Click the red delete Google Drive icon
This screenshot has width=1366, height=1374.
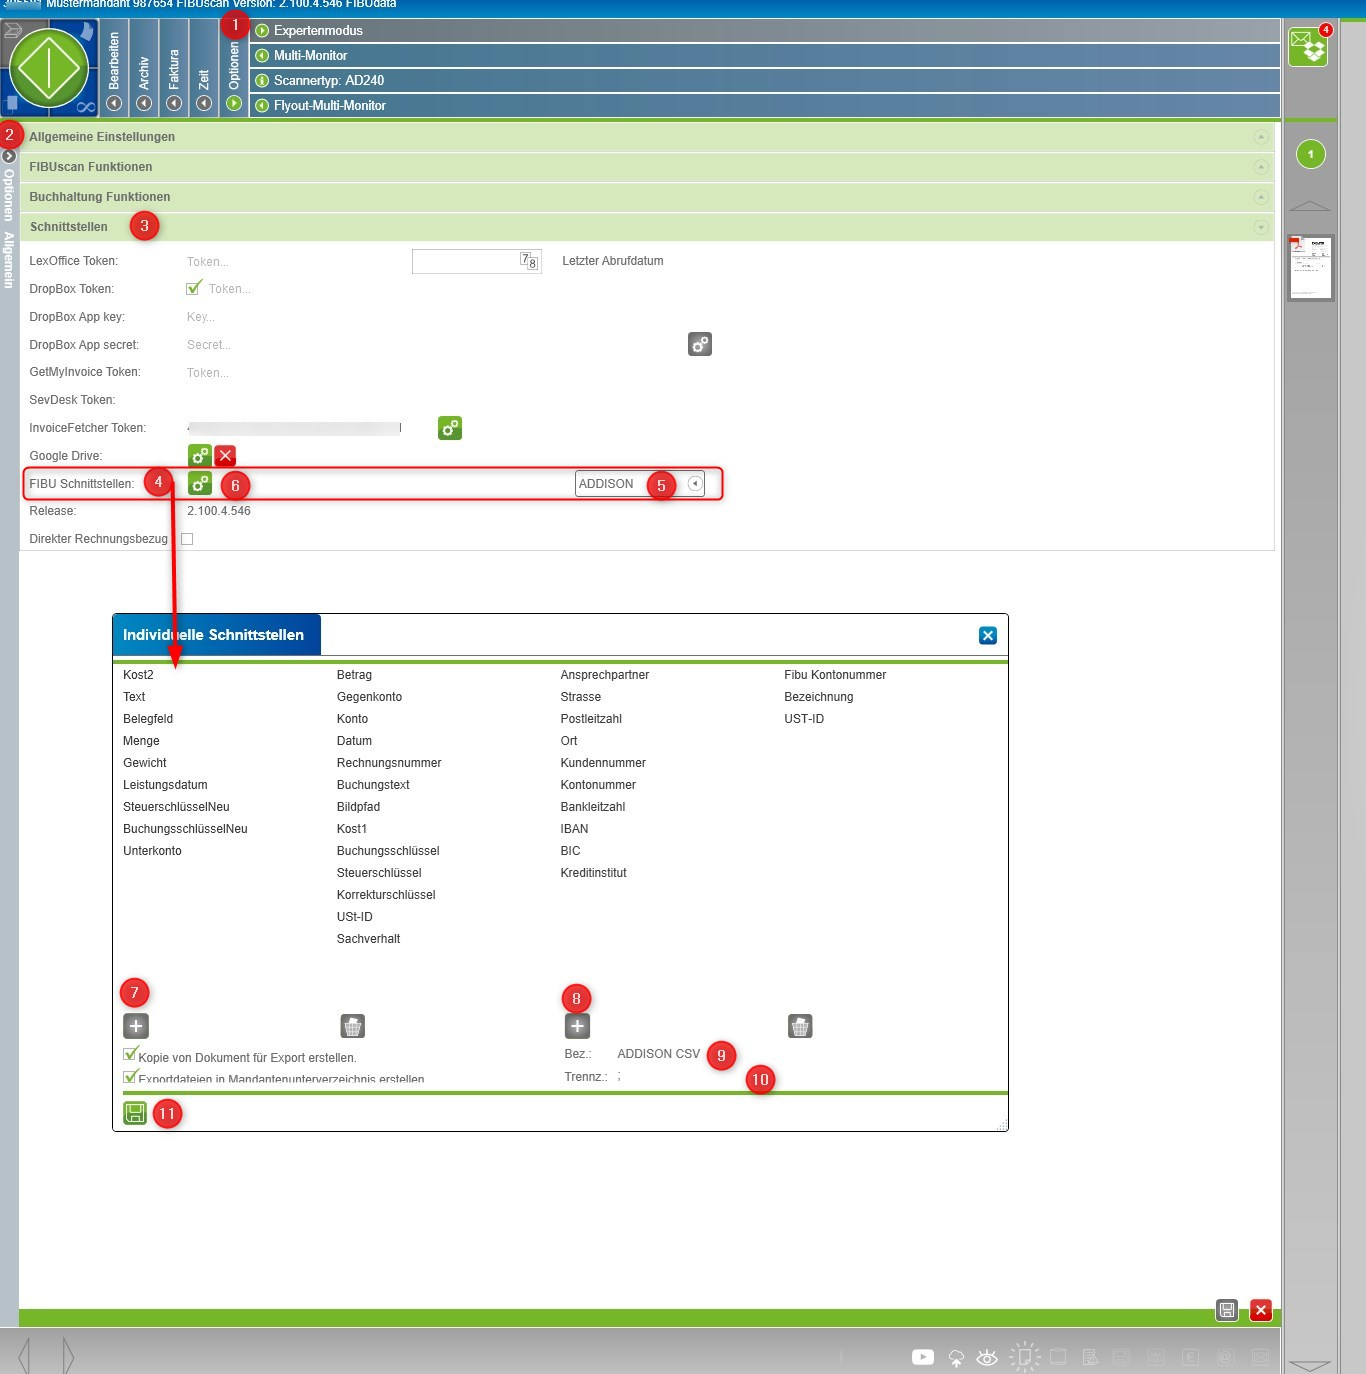[225, 456]
